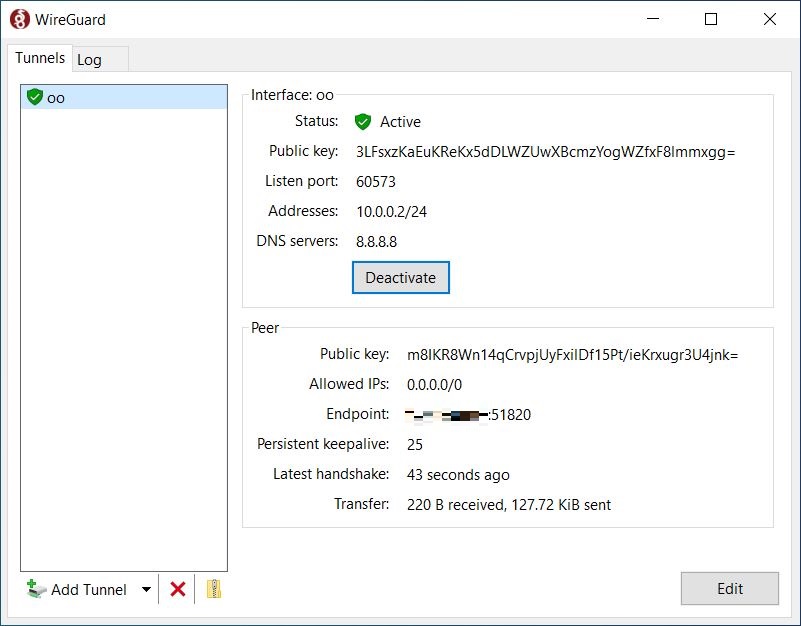Click the Add Tunnel plus icon

point(36,589)
